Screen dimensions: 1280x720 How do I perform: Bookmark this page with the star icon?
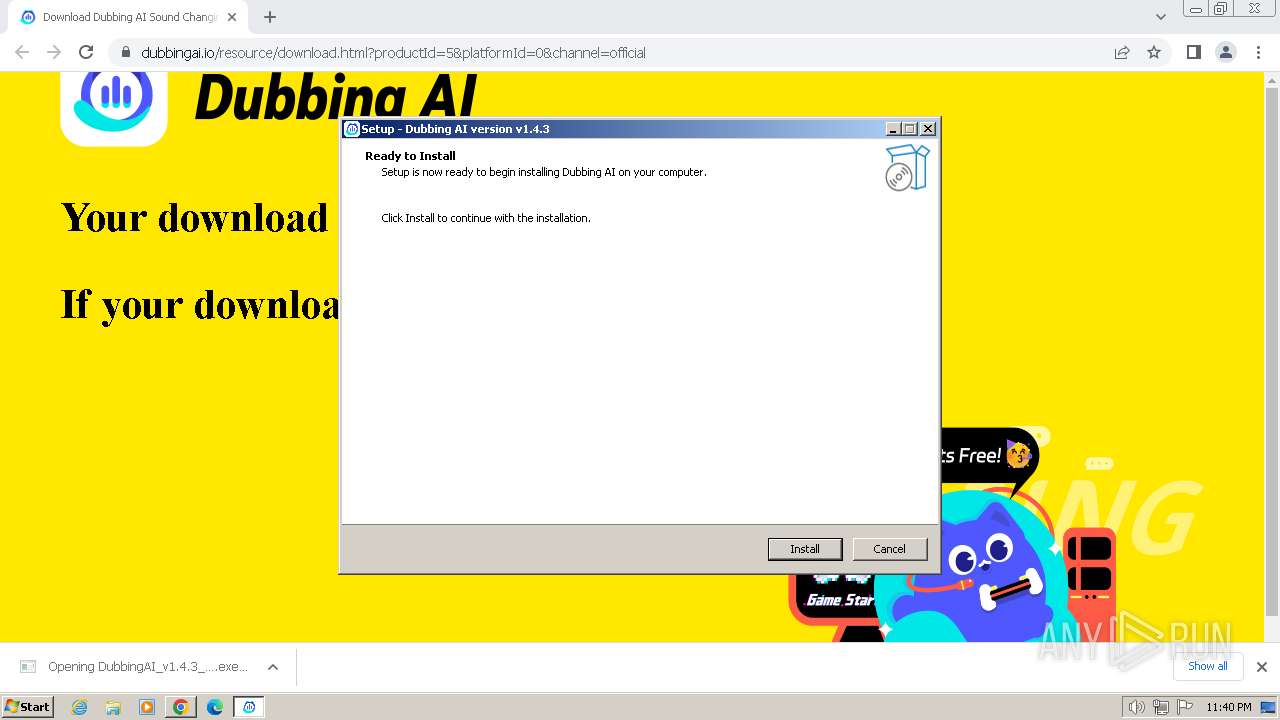[x=1154, y=52]
